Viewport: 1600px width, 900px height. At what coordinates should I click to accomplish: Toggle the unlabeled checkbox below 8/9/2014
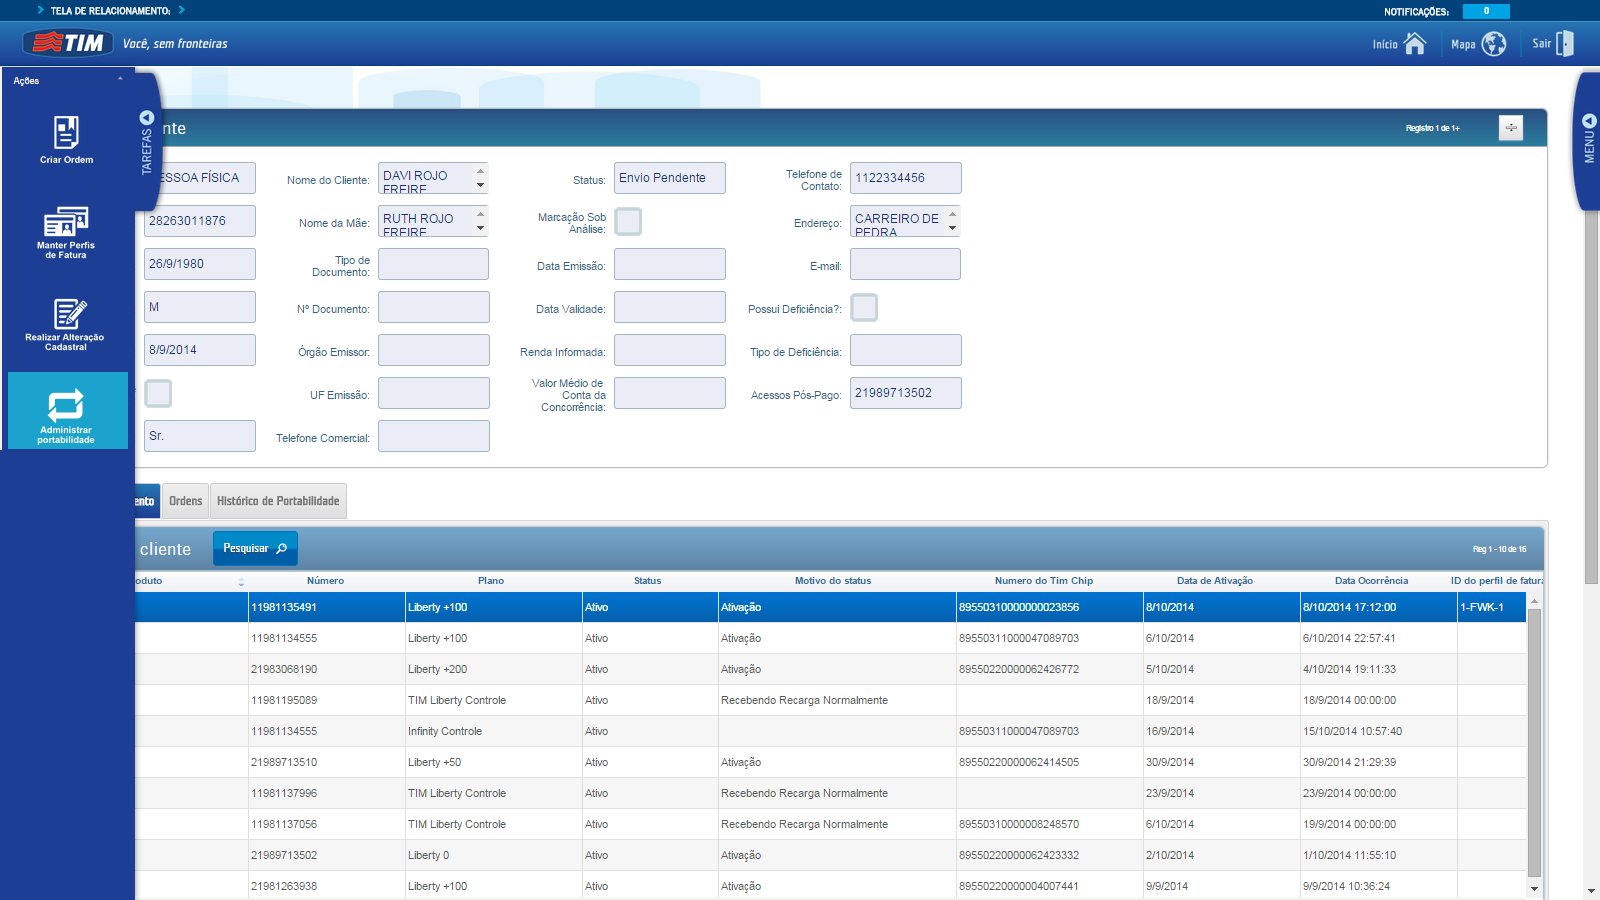tap(158, 393)
